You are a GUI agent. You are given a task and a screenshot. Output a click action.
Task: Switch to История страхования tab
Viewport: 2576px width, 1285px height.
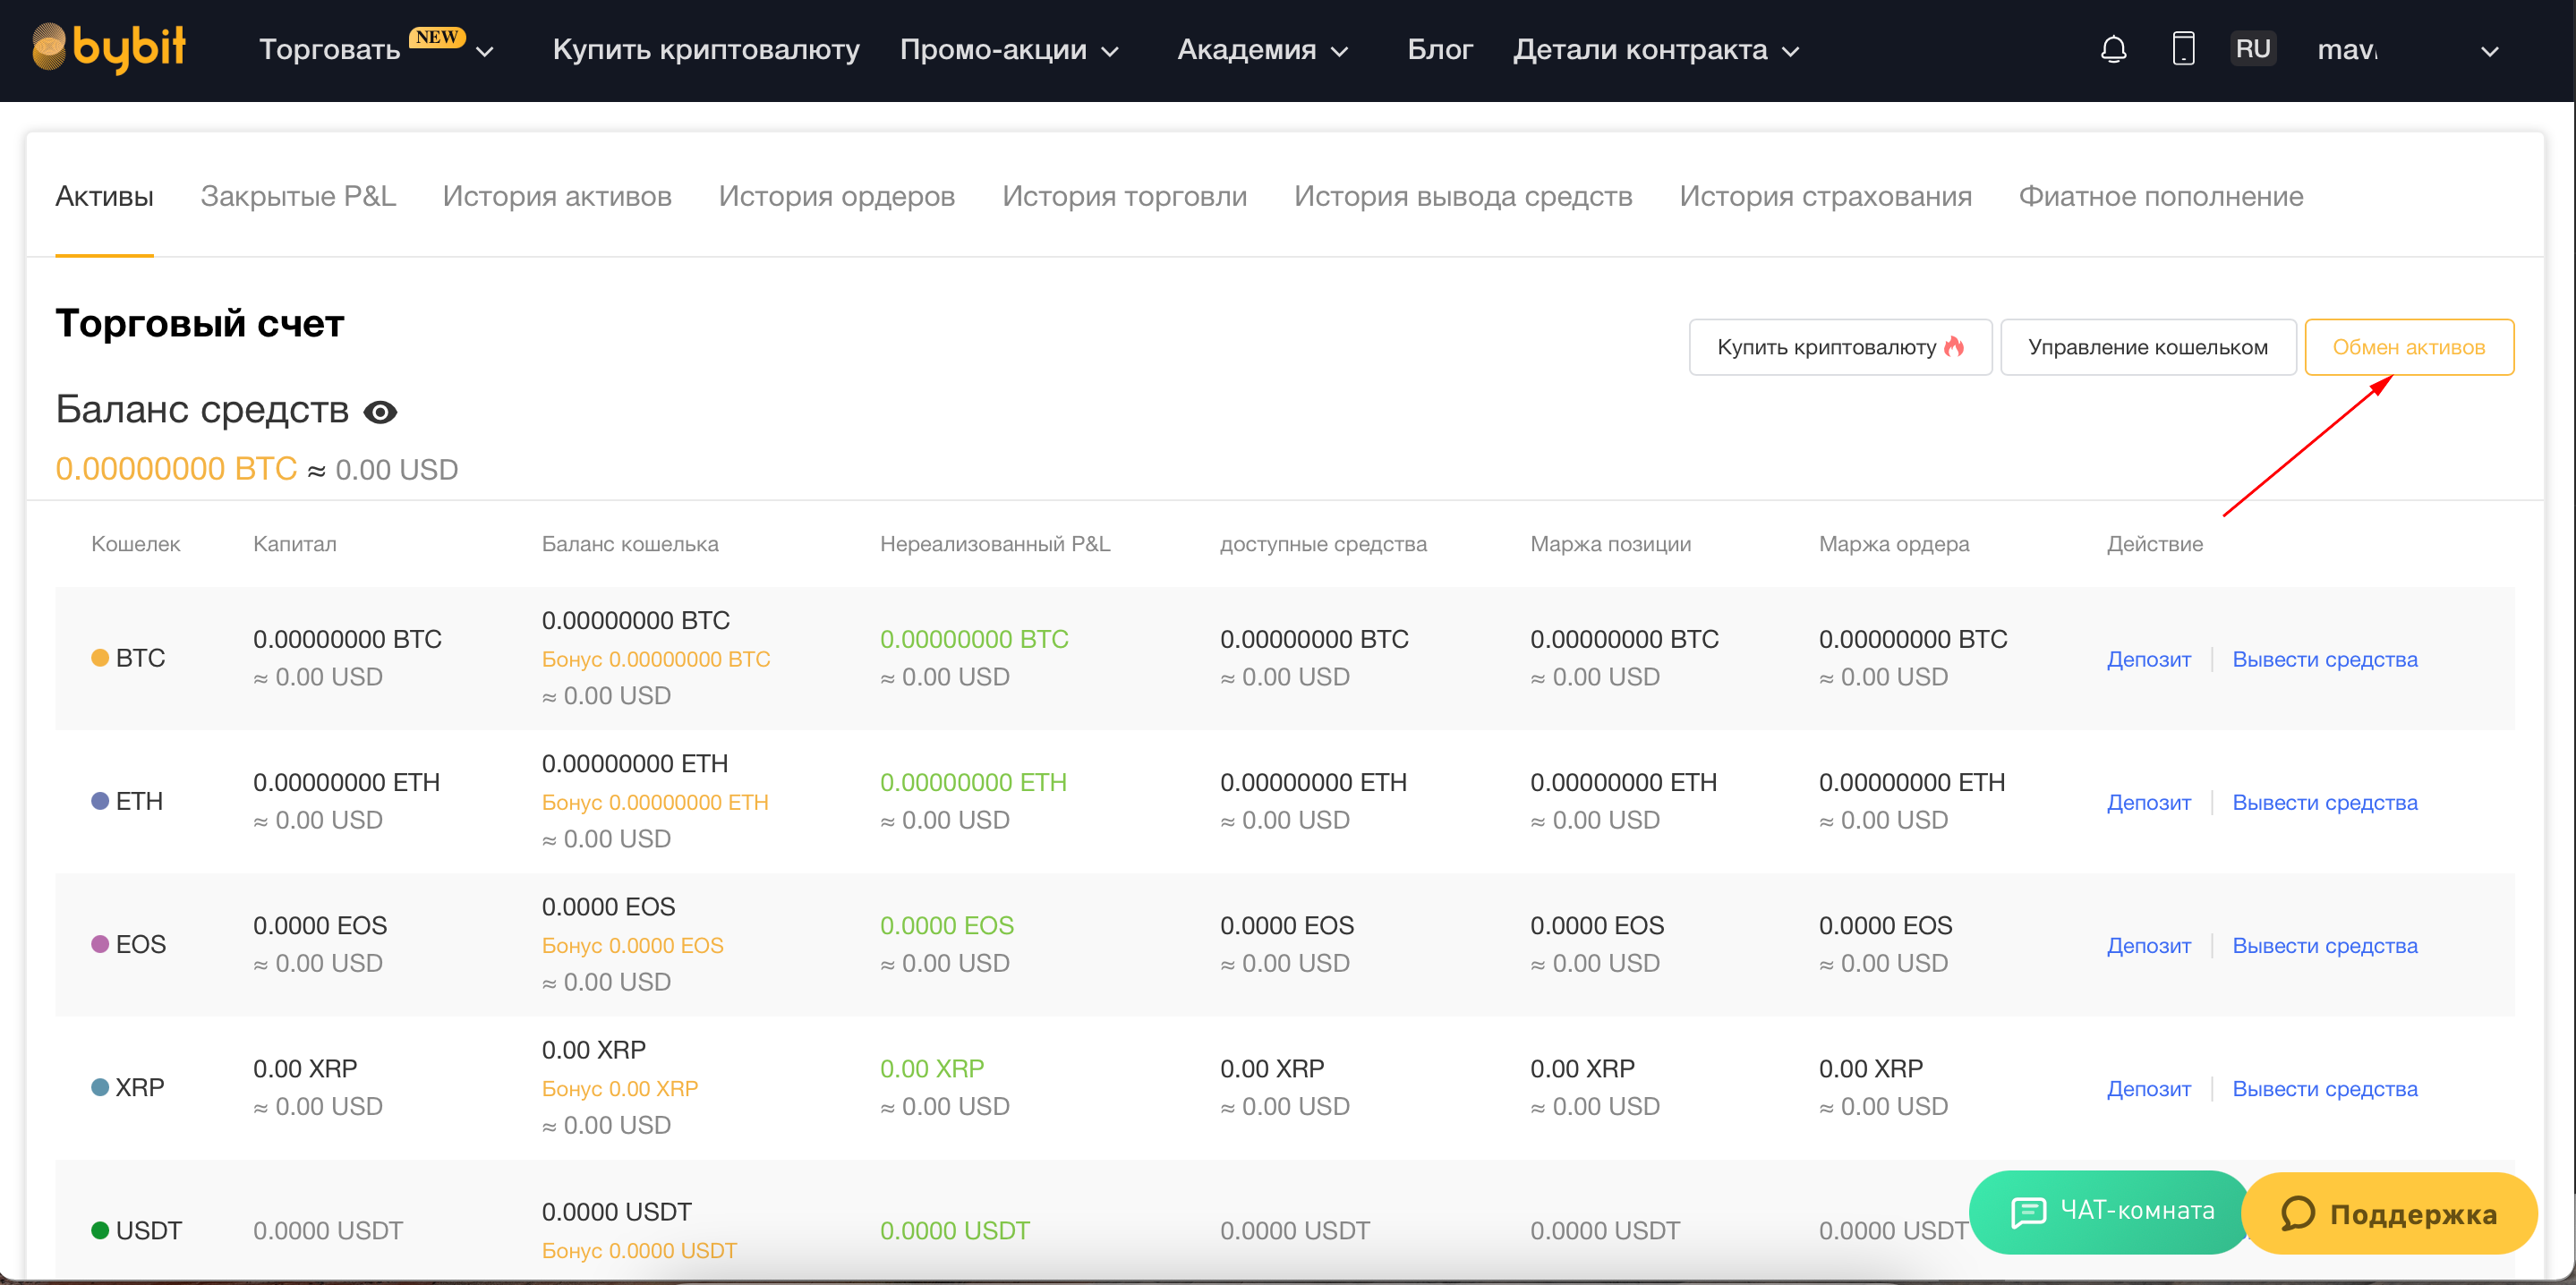click(x=1825, y=197)
